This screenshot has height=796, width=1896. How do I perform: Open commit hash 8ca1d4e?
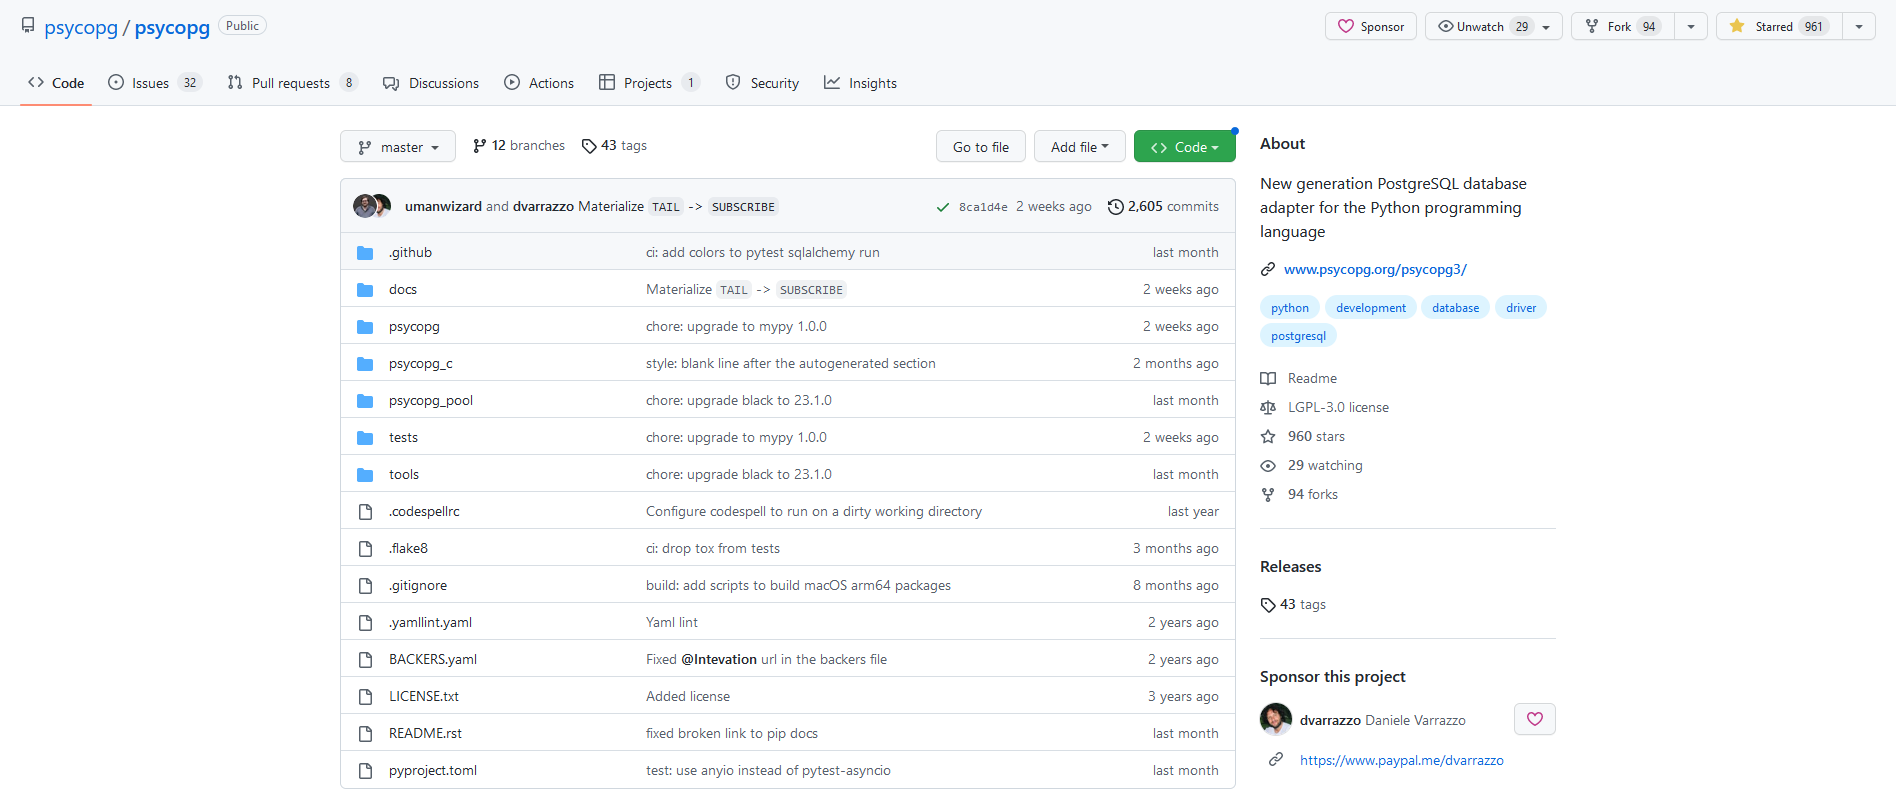983,207
